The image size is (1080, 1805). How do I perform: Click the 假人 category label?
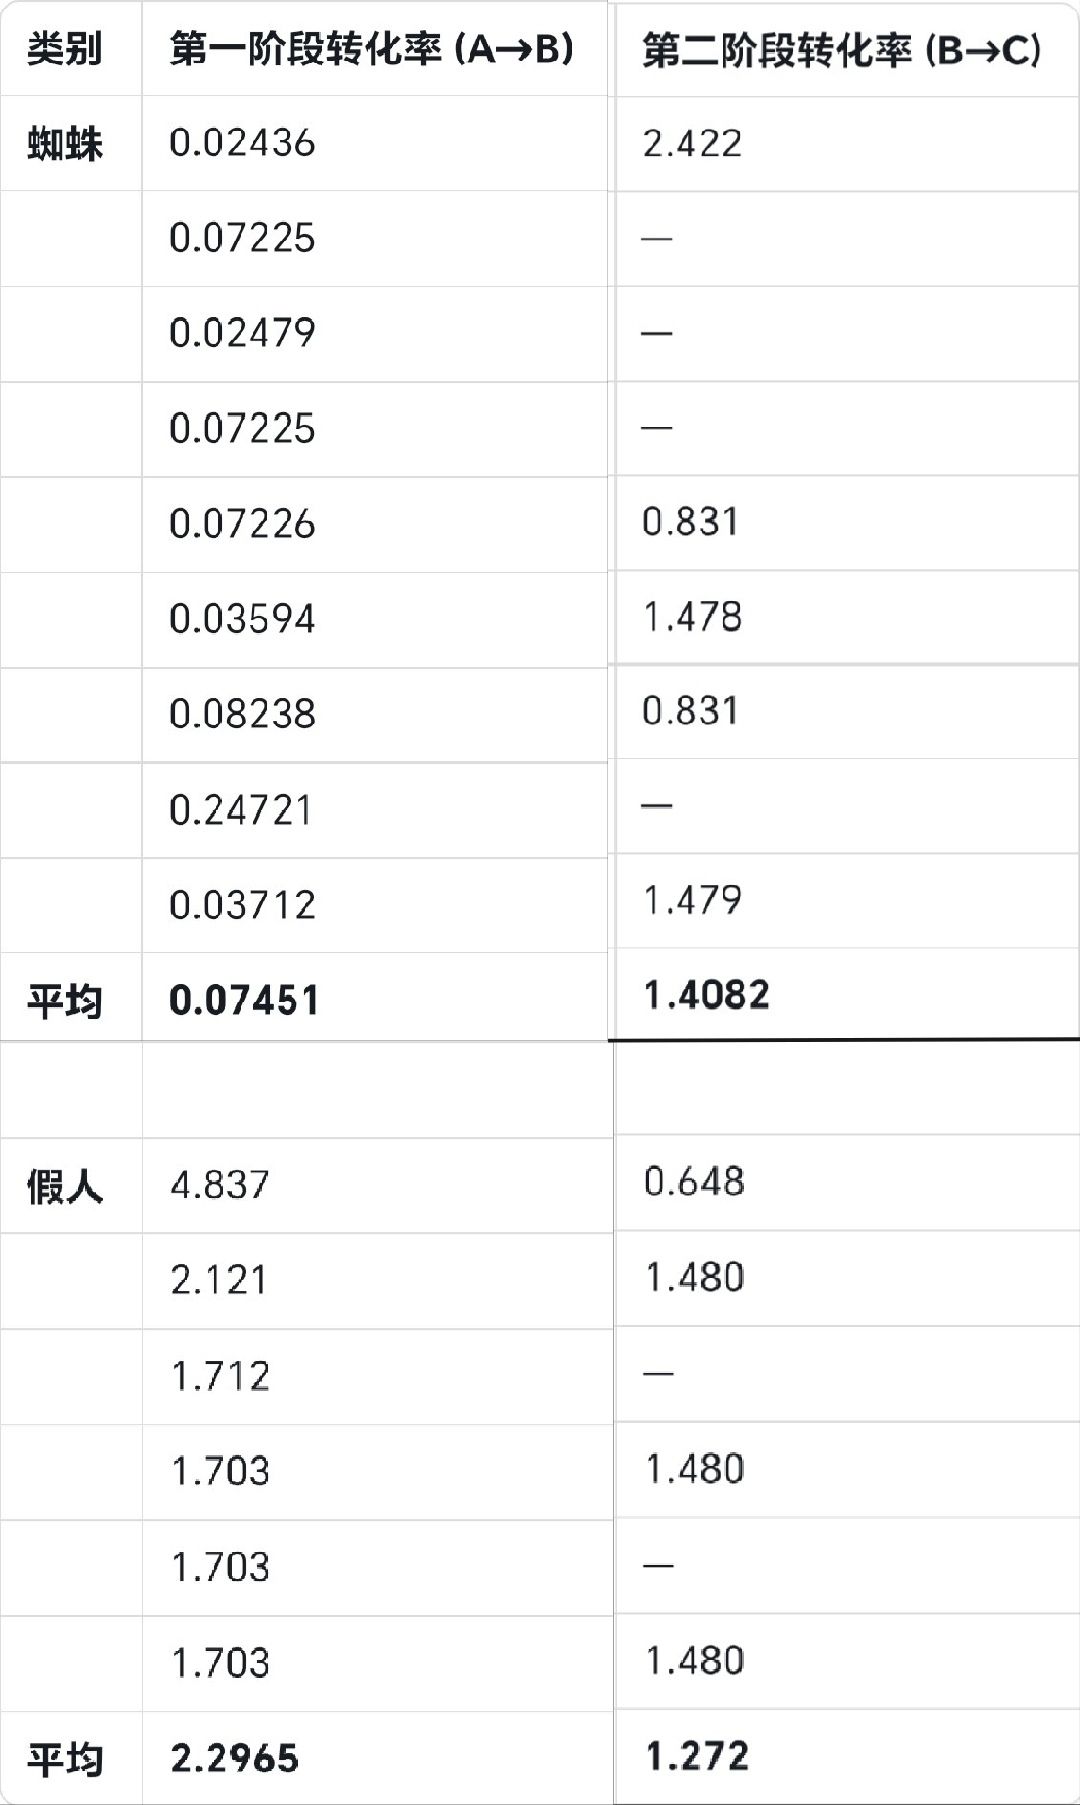tap(65, 1187)
